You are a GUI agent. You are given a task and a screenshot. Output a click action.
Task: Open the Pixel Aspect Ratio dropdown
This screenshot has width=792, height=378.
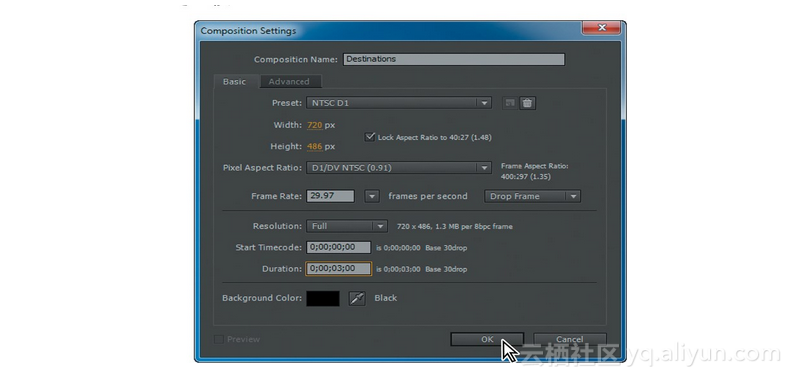[399, 168]
